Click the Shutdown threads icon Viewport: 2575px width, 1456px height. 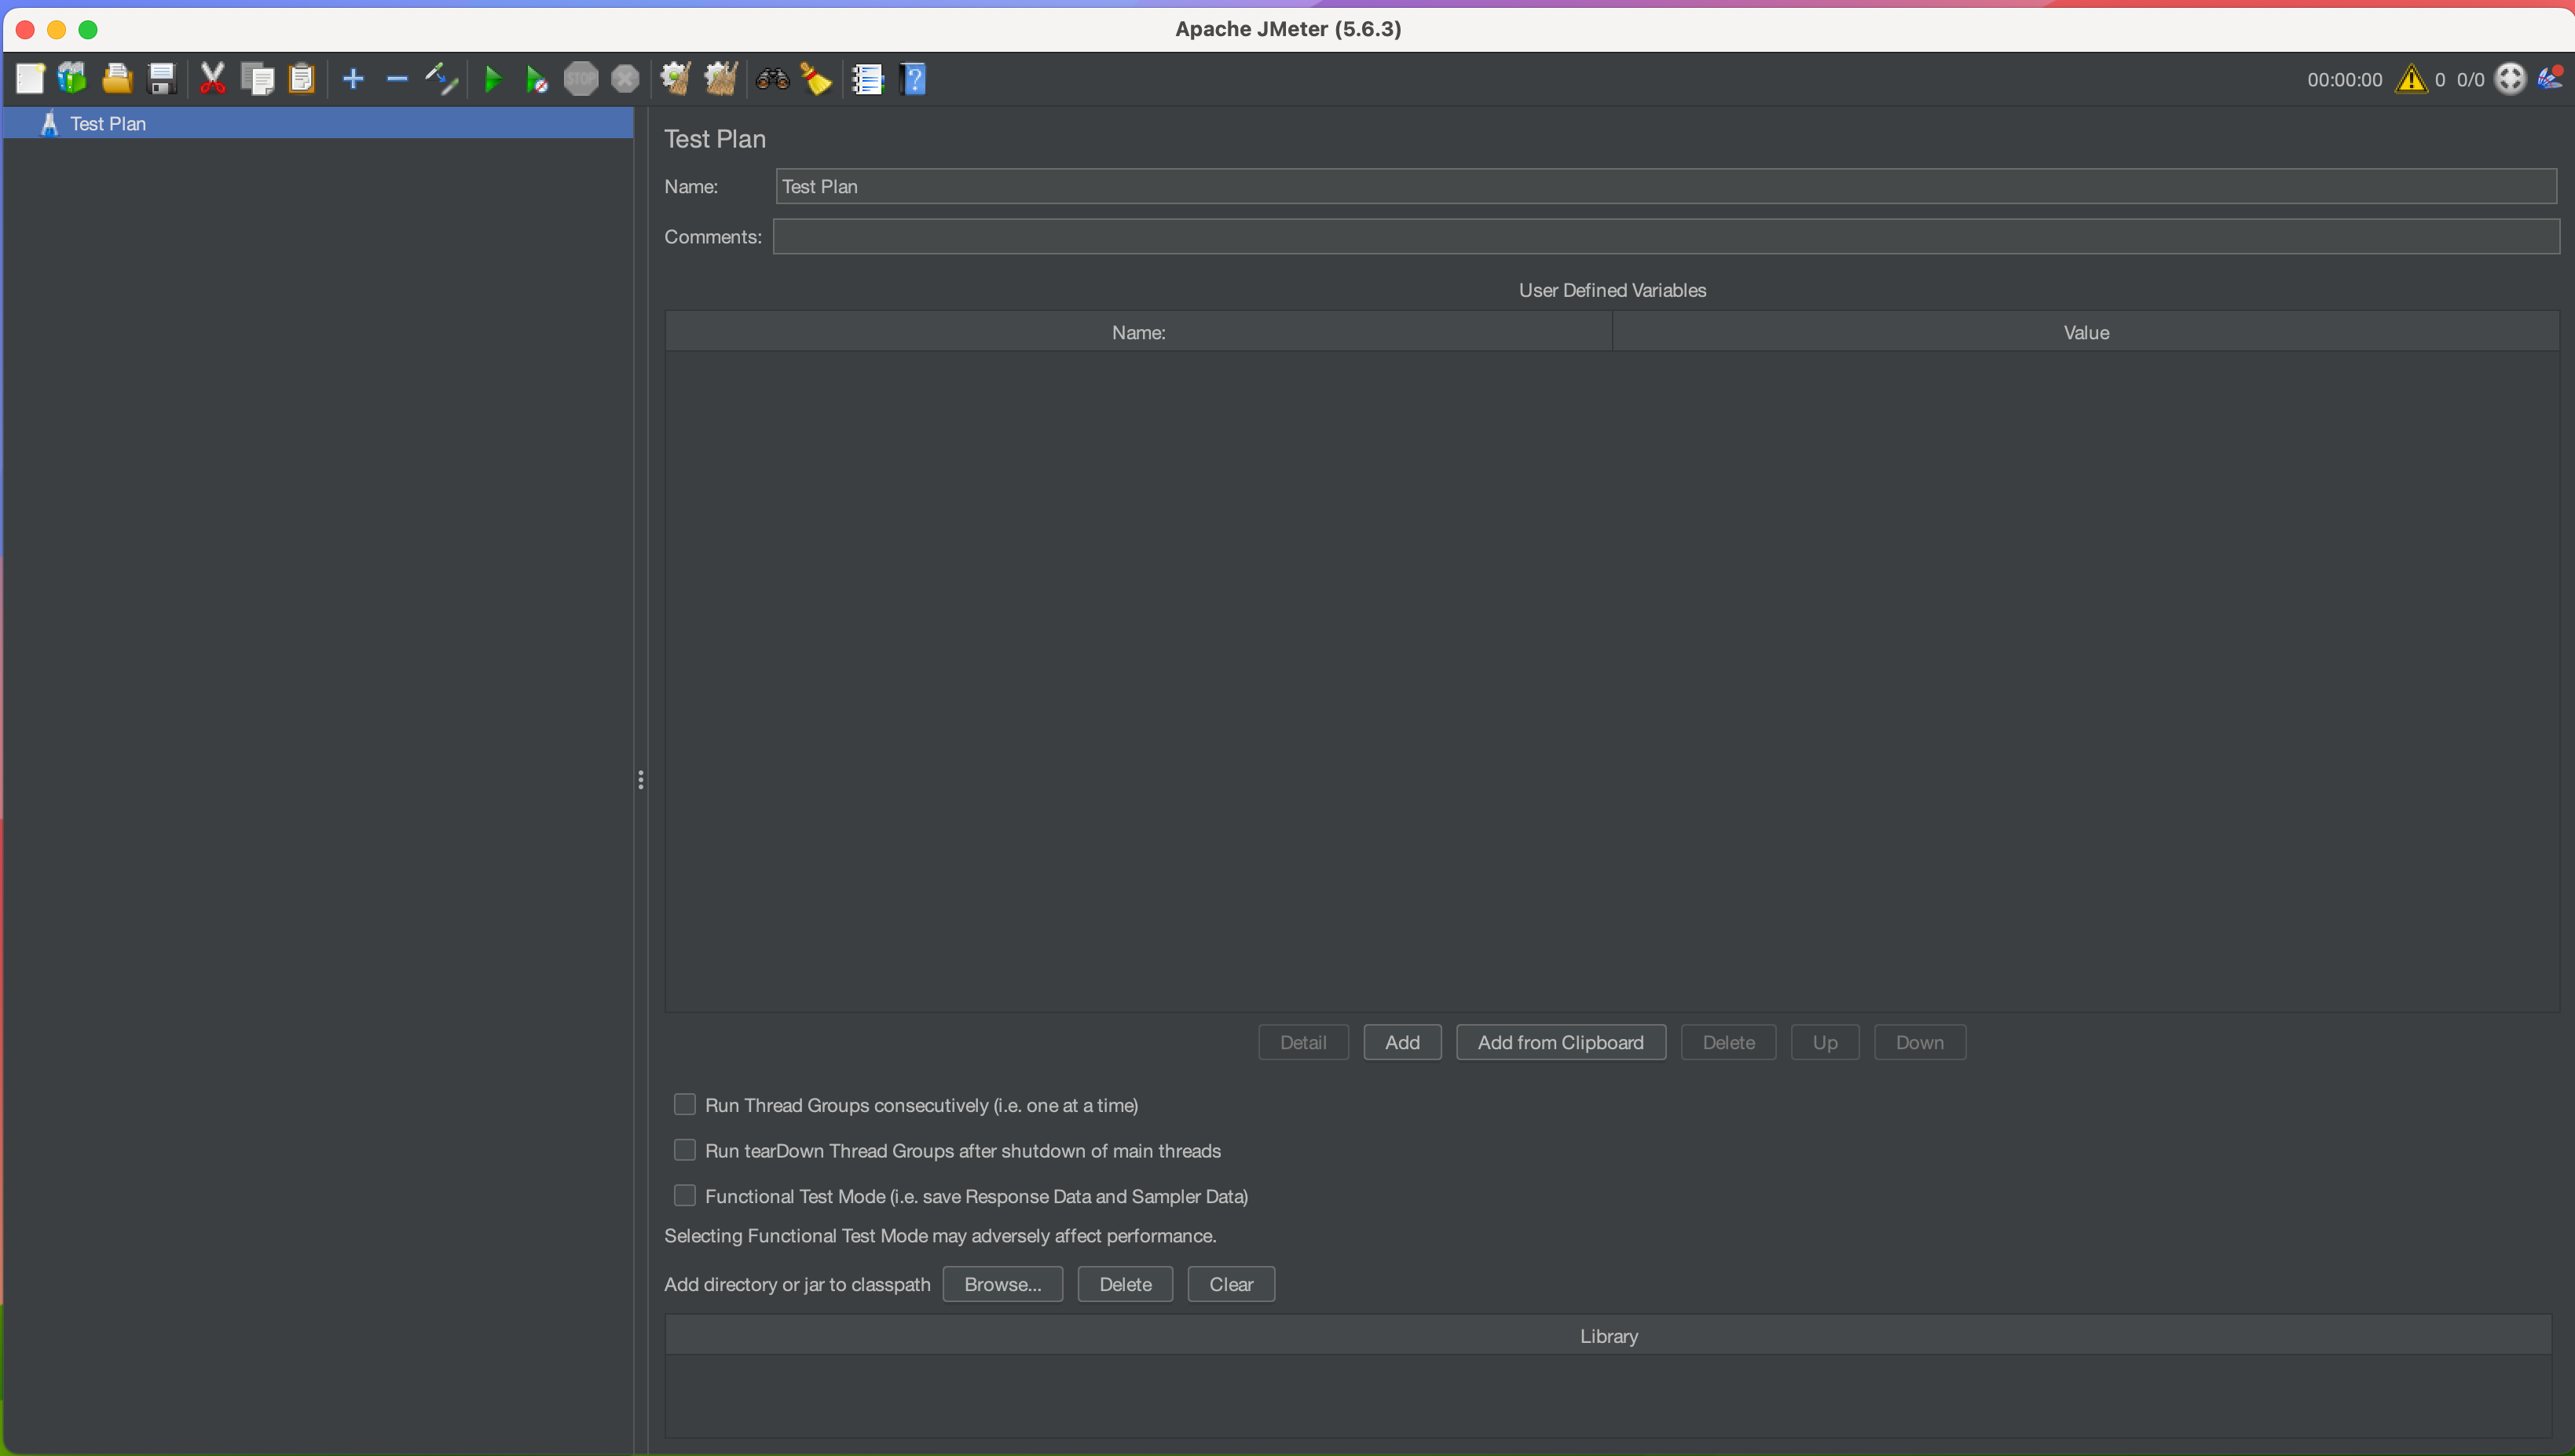[x=625, y=79]
